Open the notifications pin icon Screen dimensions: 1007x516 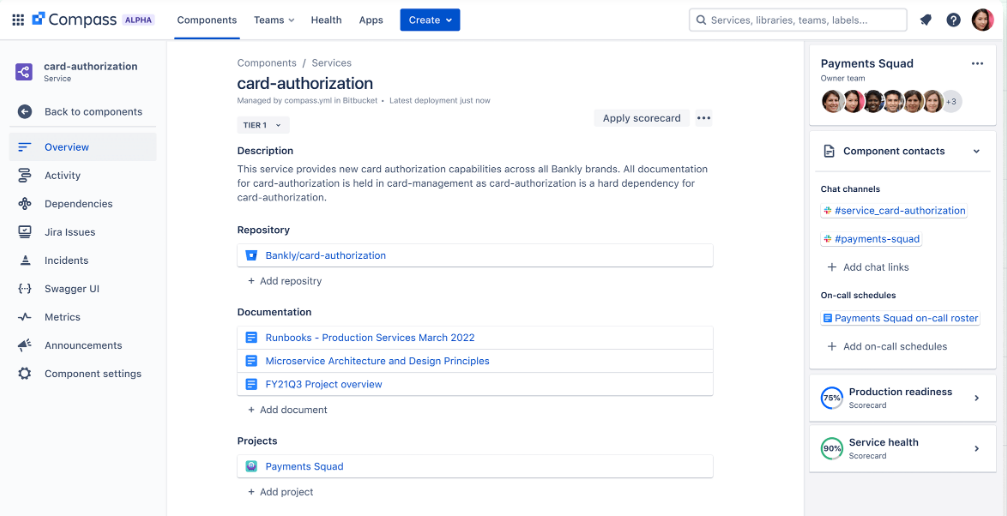[x=925, y=20]
